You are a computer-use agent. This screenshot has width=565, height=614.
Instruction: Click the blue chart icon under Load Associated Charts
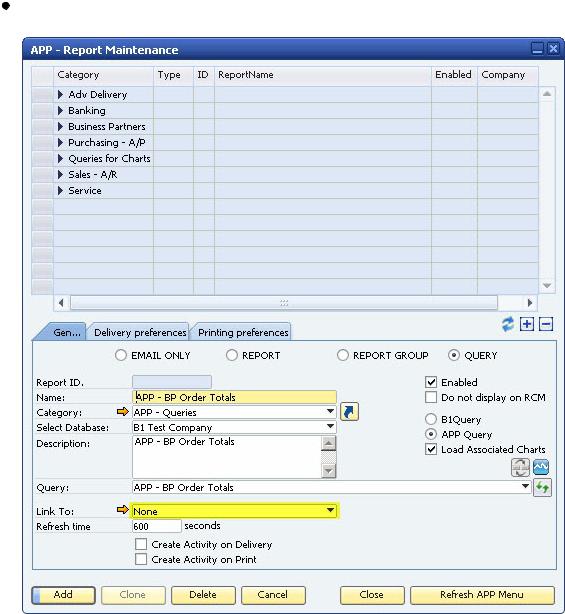[541, 467]
